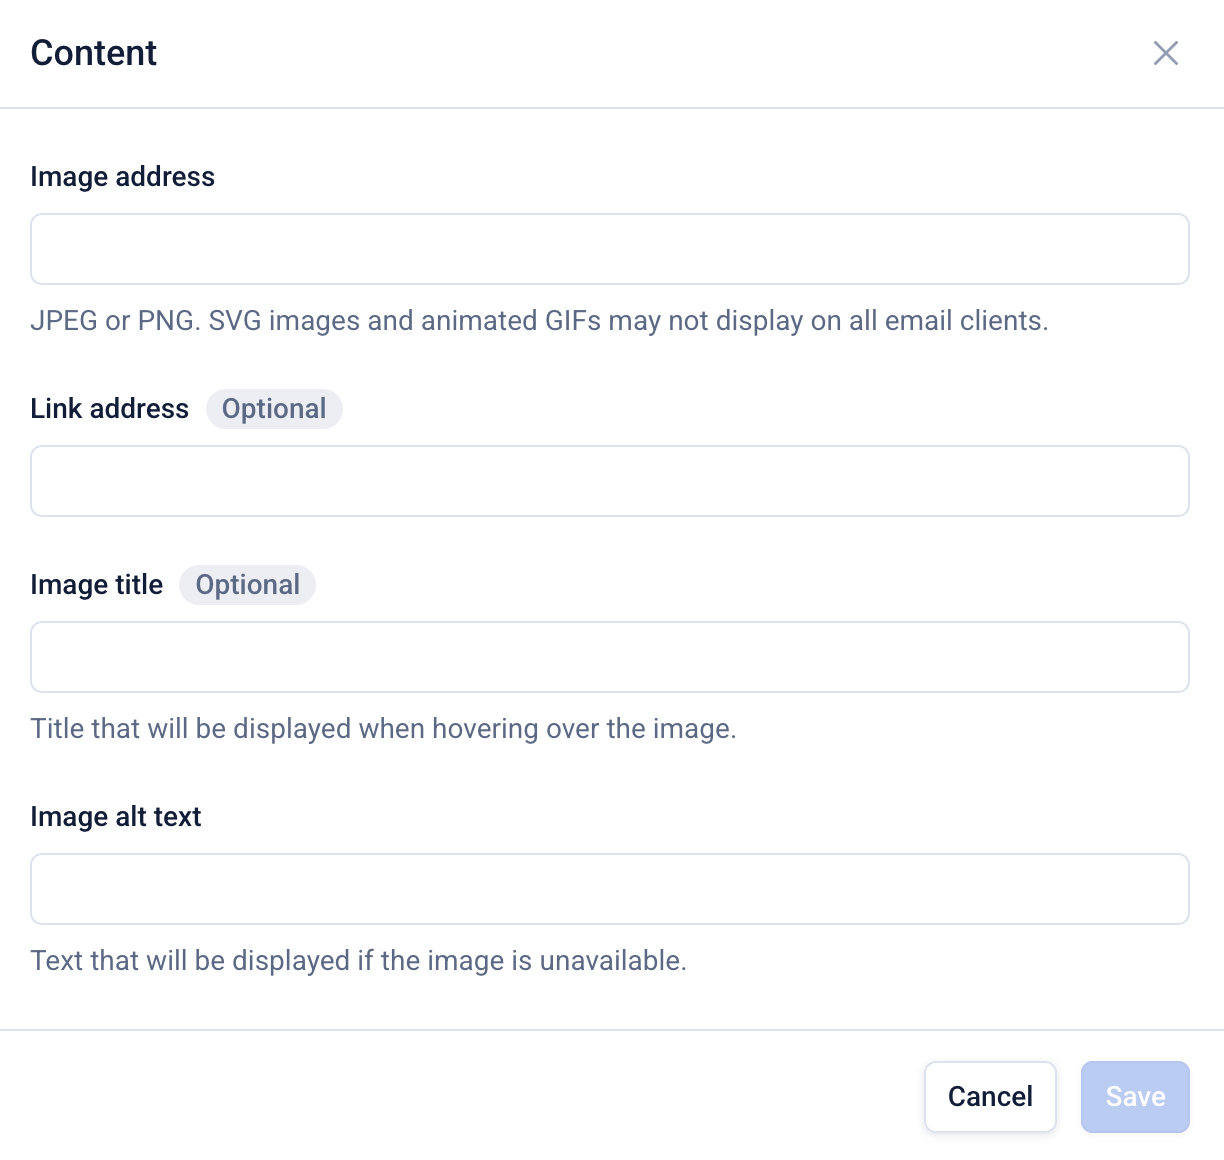Click the Content dialog heading
Viewport: 1224px width, 1160px height.
[x=94, y=53]
